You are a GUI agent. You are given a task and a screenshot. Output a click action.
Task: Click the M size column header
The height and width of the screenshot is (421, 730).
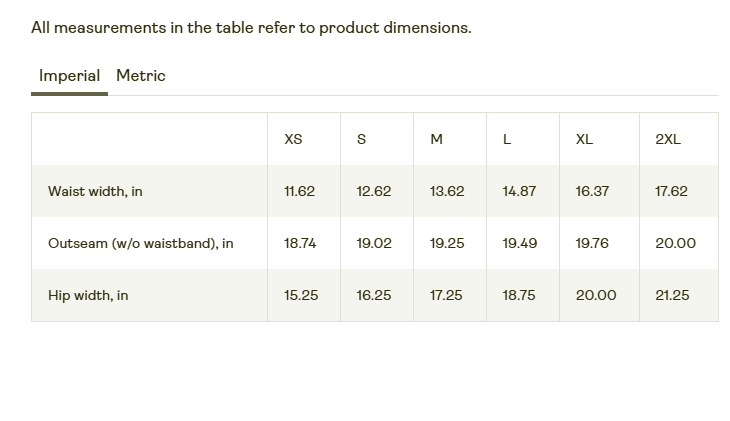(x=436, y=139)
